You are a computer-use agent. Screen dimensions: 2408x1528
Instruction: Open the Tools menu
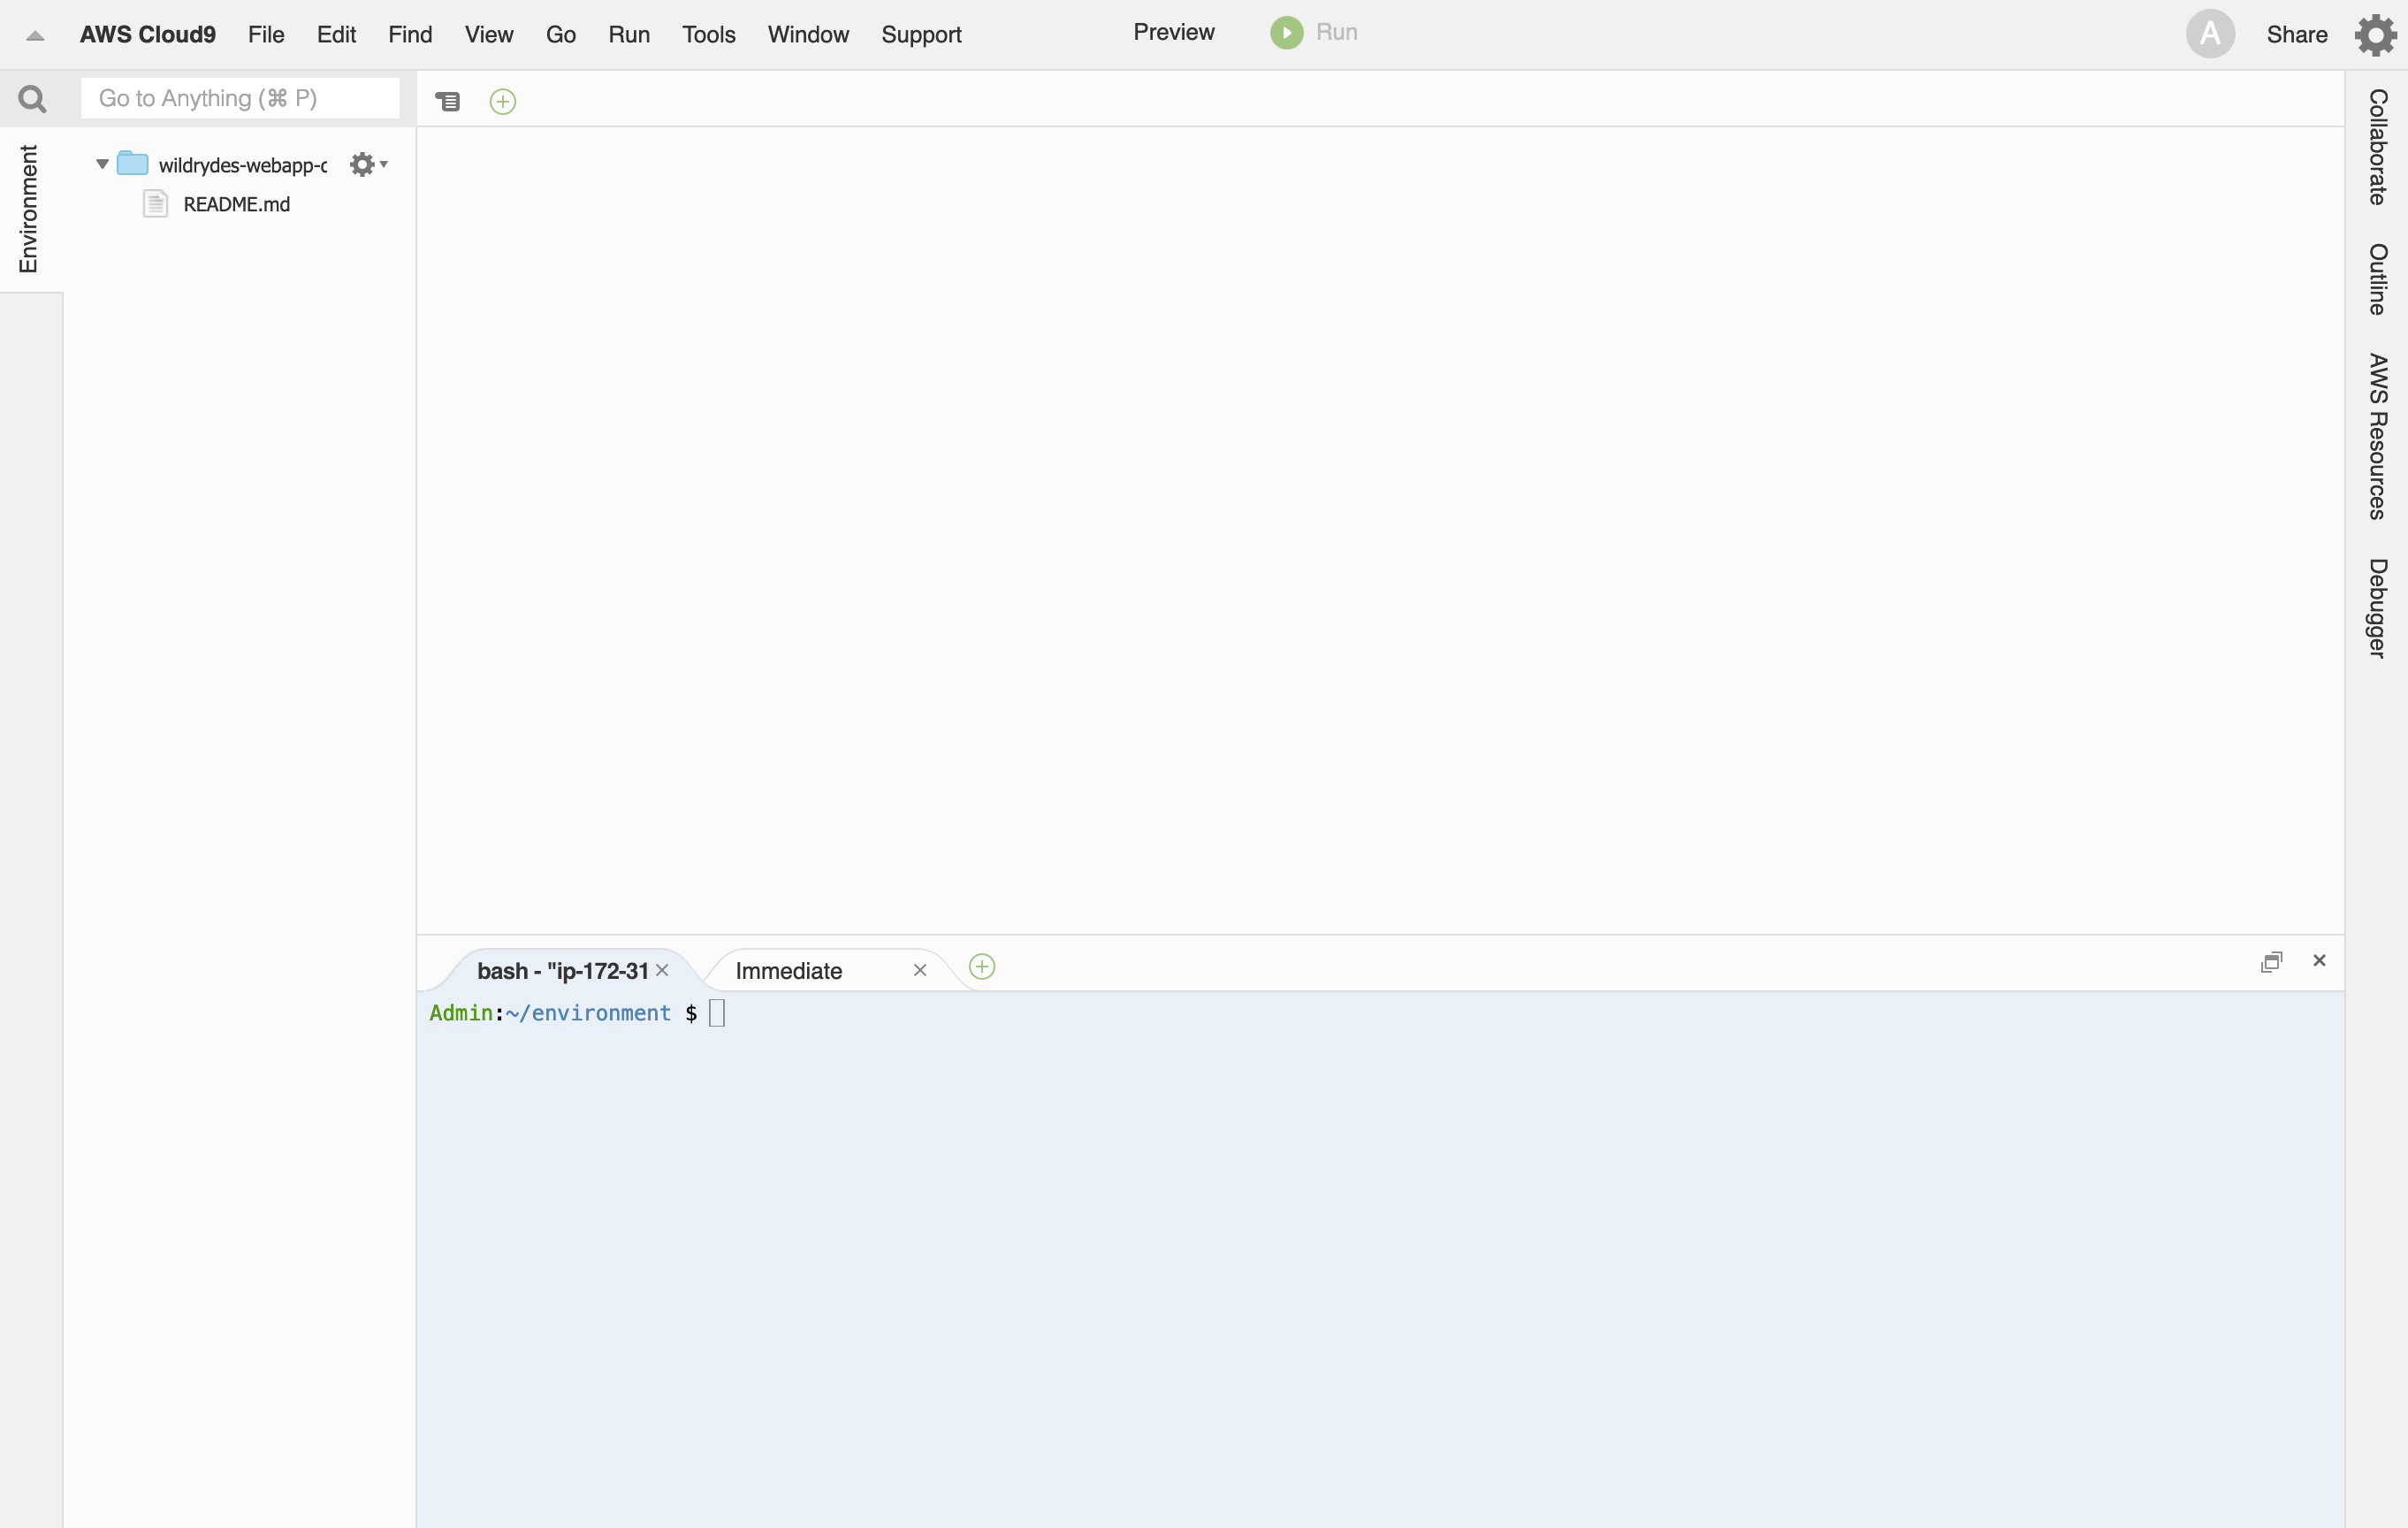coord(709,35)
